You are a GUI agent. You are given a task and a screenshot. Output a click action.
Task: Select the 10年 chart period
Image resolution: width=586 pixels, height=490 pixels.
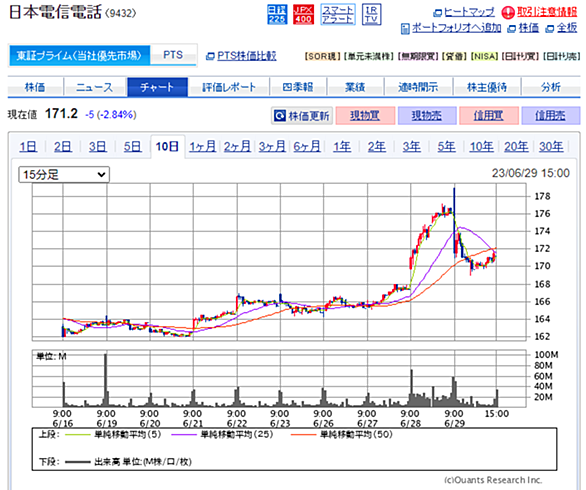coord(481,147)
